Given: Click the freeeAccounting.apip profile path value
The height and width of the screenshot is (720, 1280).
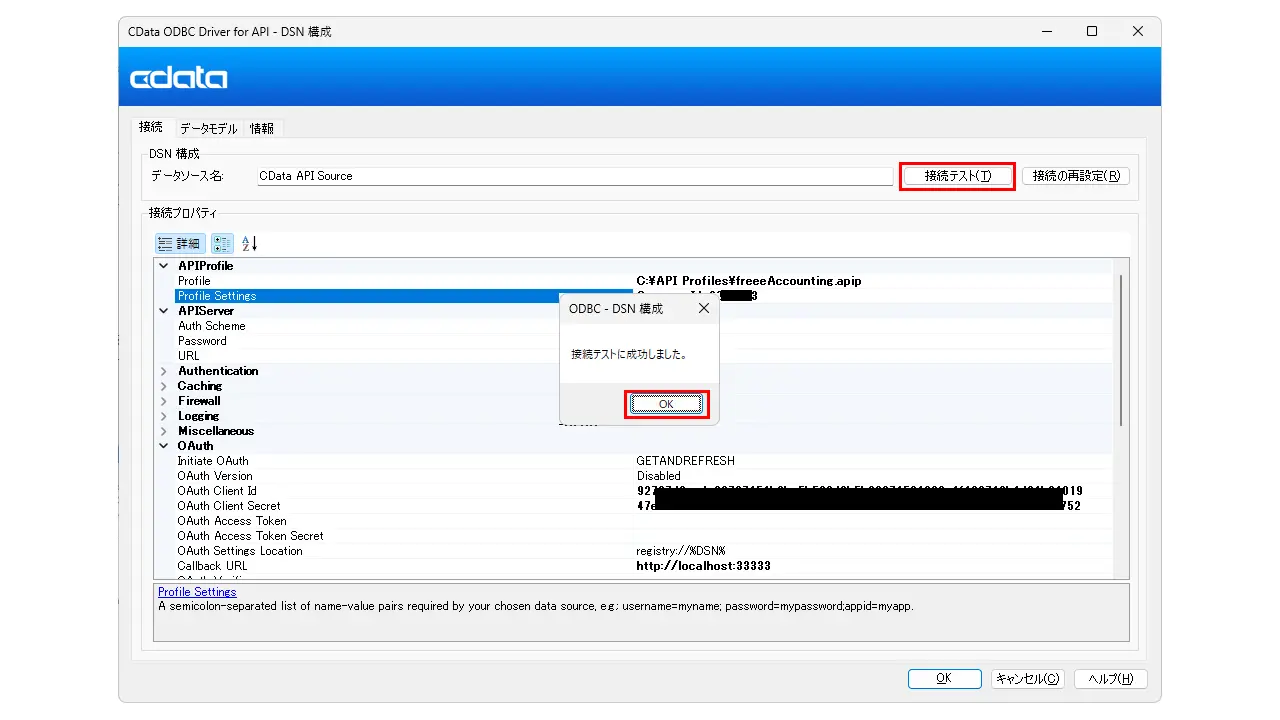Looking at the screenshot, I should 749,281.
